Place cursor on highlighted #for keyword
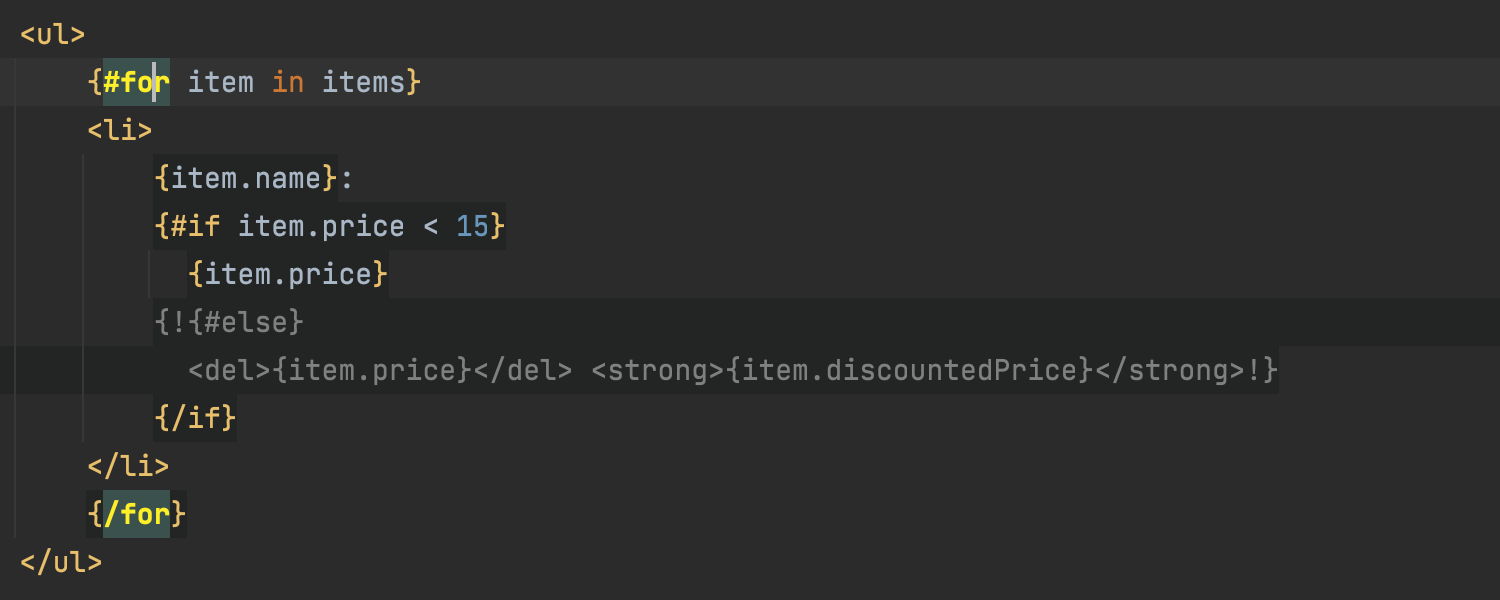The height and width of the screenshot is (600, 1500). (x=136, y=82)
